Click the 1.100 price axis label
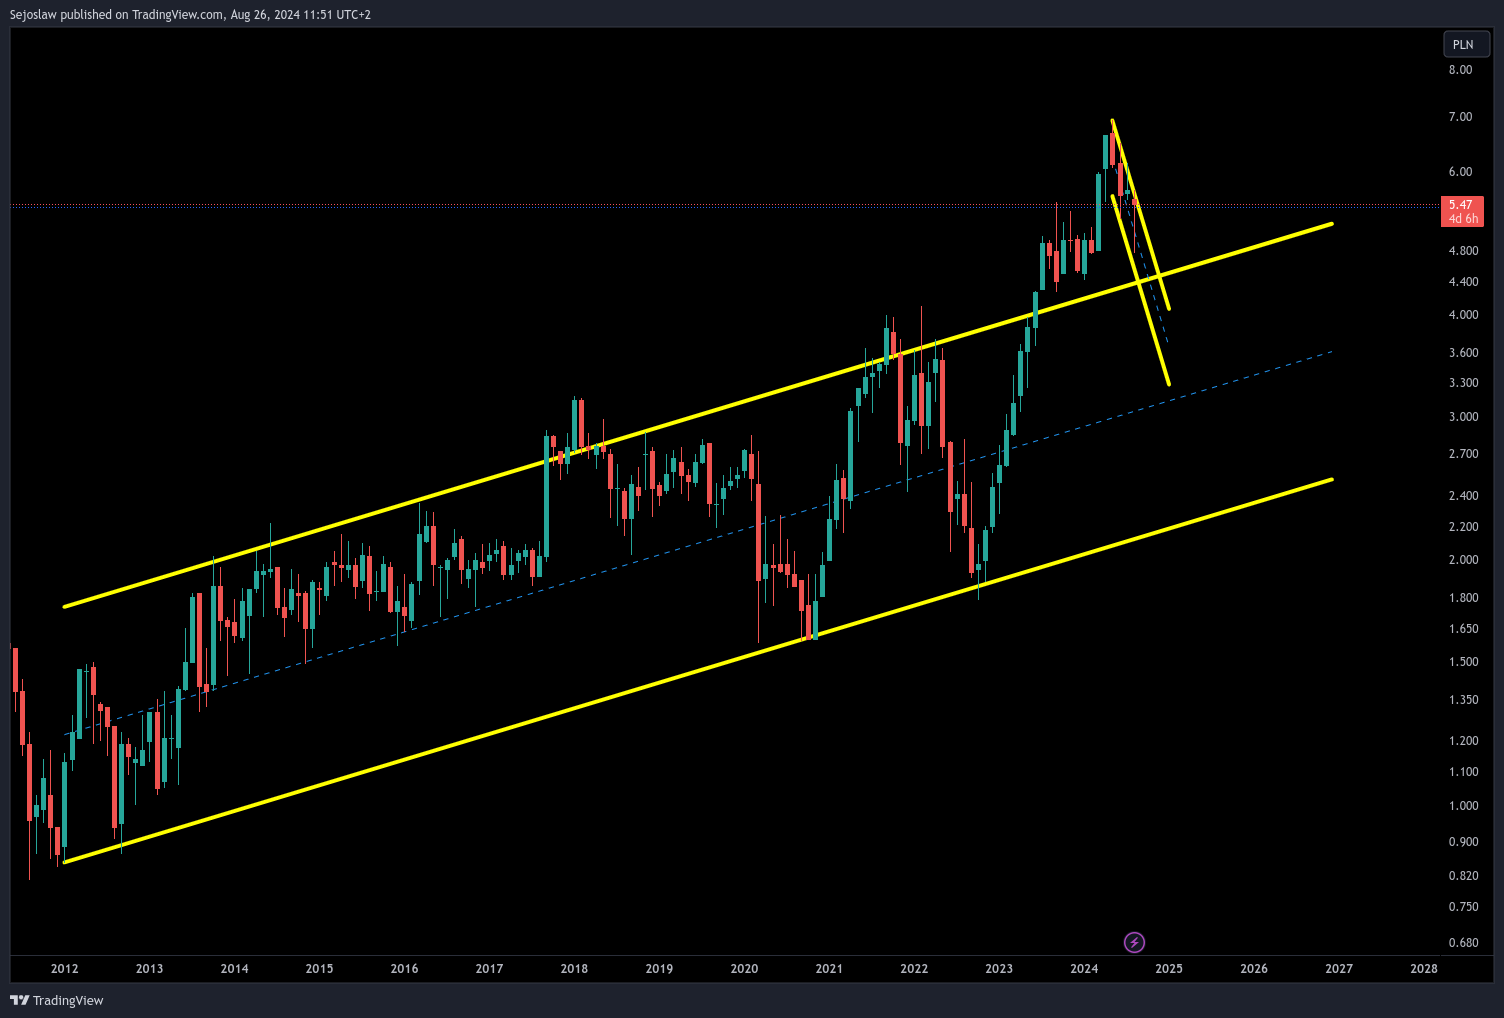This screenshot has width=1504, height=1018. pos(1463,772)
